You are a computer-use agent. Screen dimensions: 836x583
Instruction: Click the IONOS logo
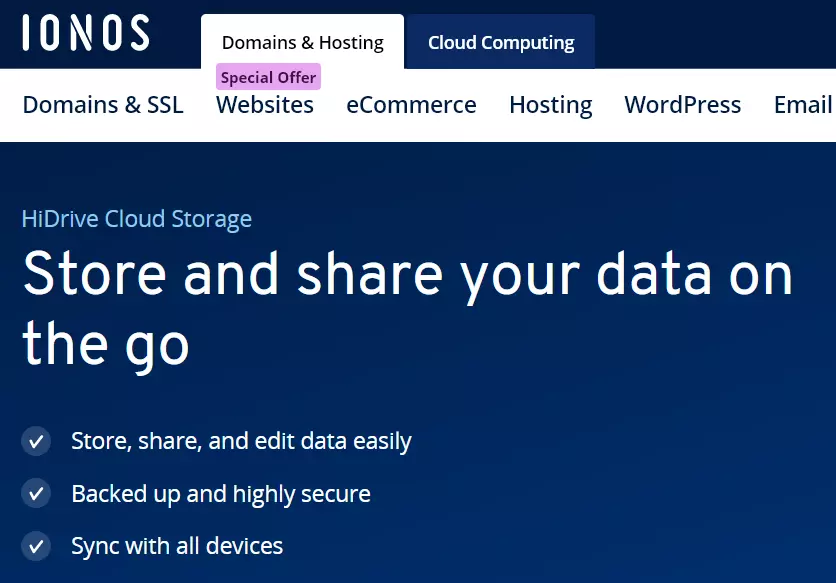tap(85, 33)
